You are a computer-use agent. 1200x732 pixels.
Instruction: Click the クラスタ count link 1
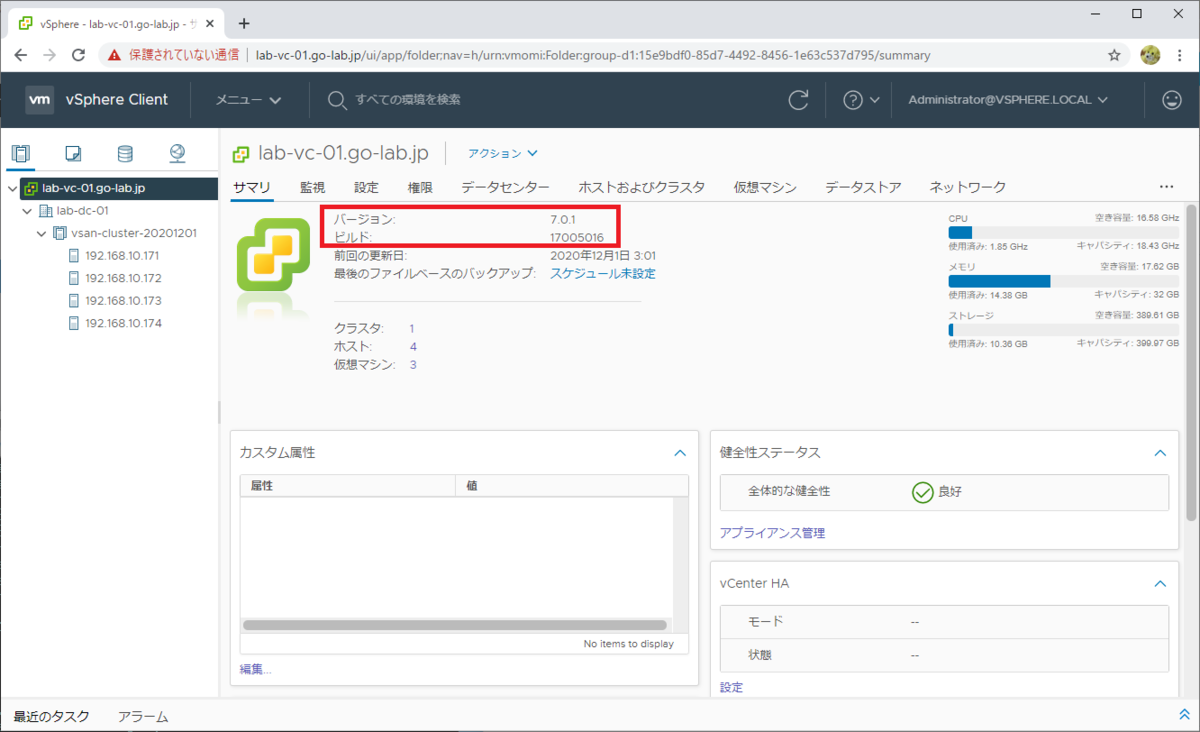412,328
